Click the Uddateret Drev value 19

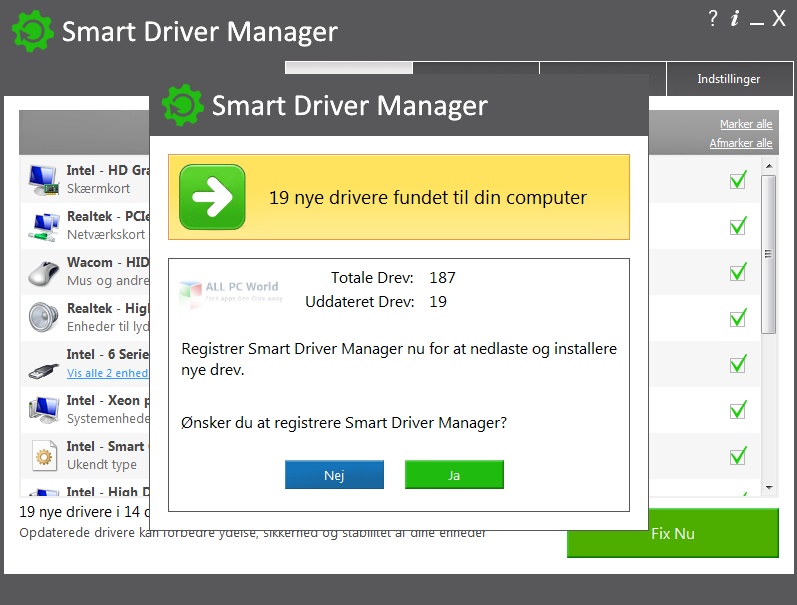click(438, 301)
